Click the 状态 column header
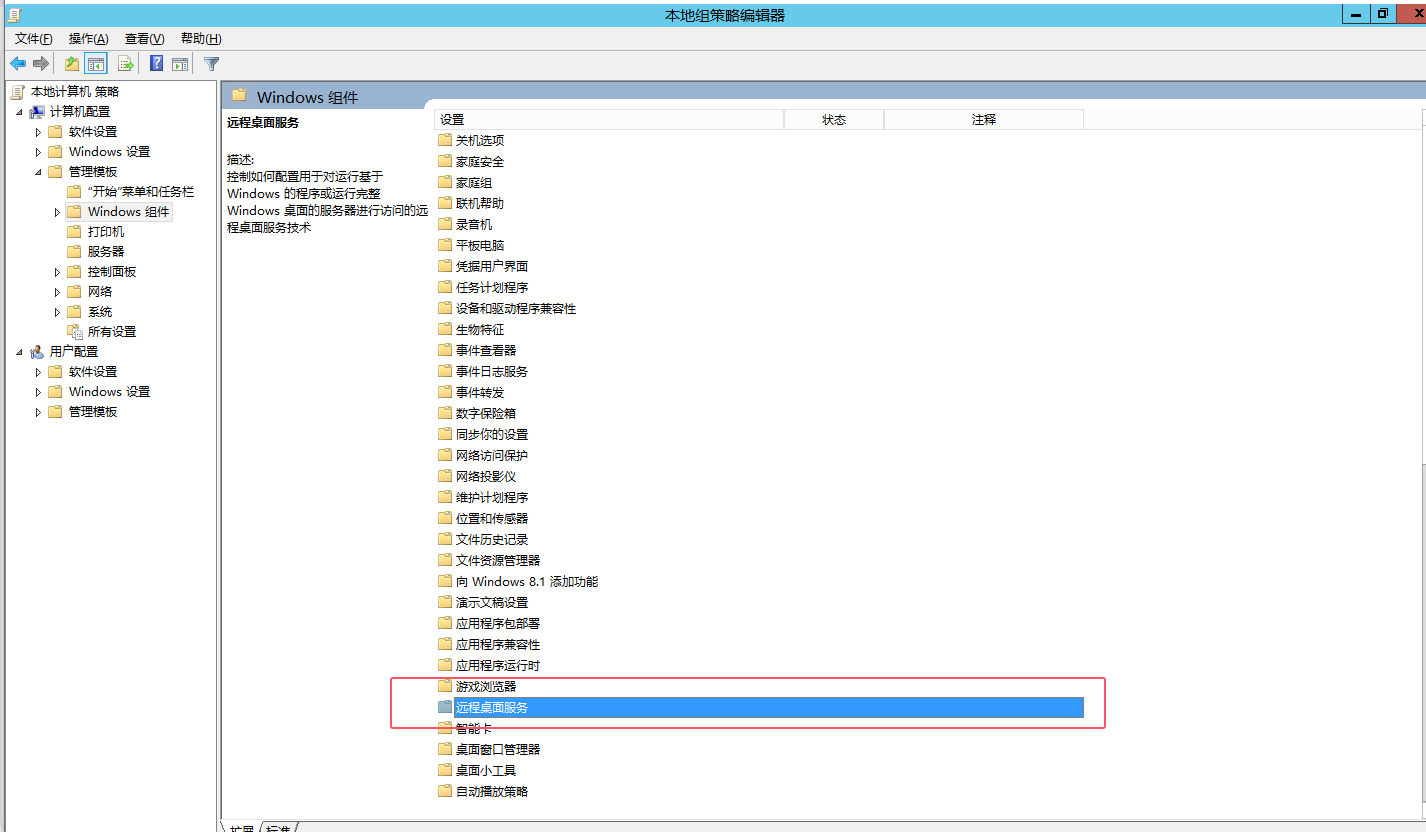The height and width of the screenshot is (832, 1426). point(834,119)
